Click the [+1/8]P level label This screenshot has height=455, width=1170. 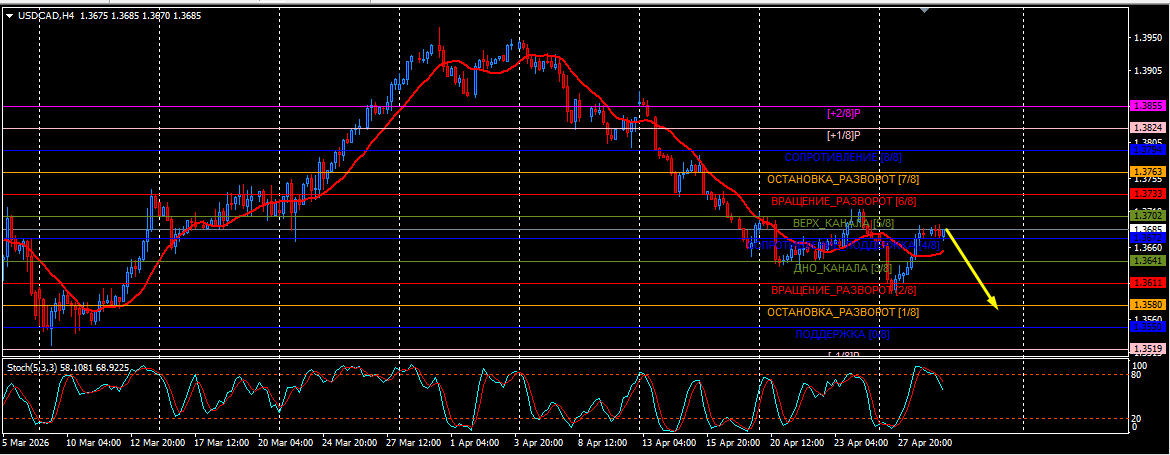click(843, 136)
